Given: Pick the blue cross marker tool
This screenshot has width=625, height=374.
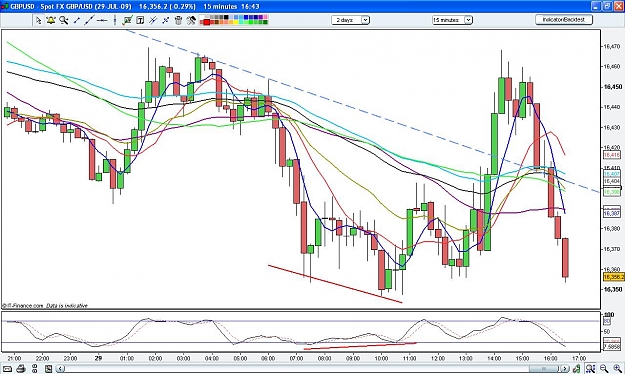Looking at the screenshot, I should (165, 20).
